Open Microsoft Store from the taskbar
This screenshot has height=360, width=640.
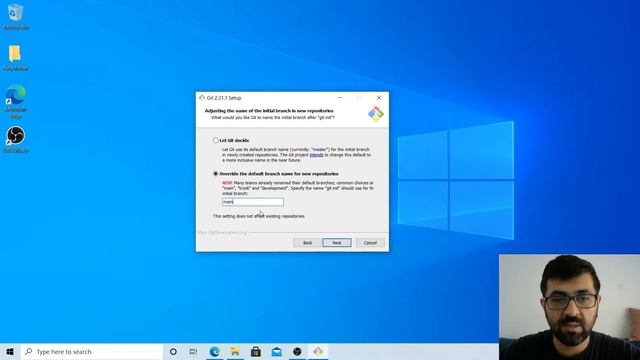point(256,351)
